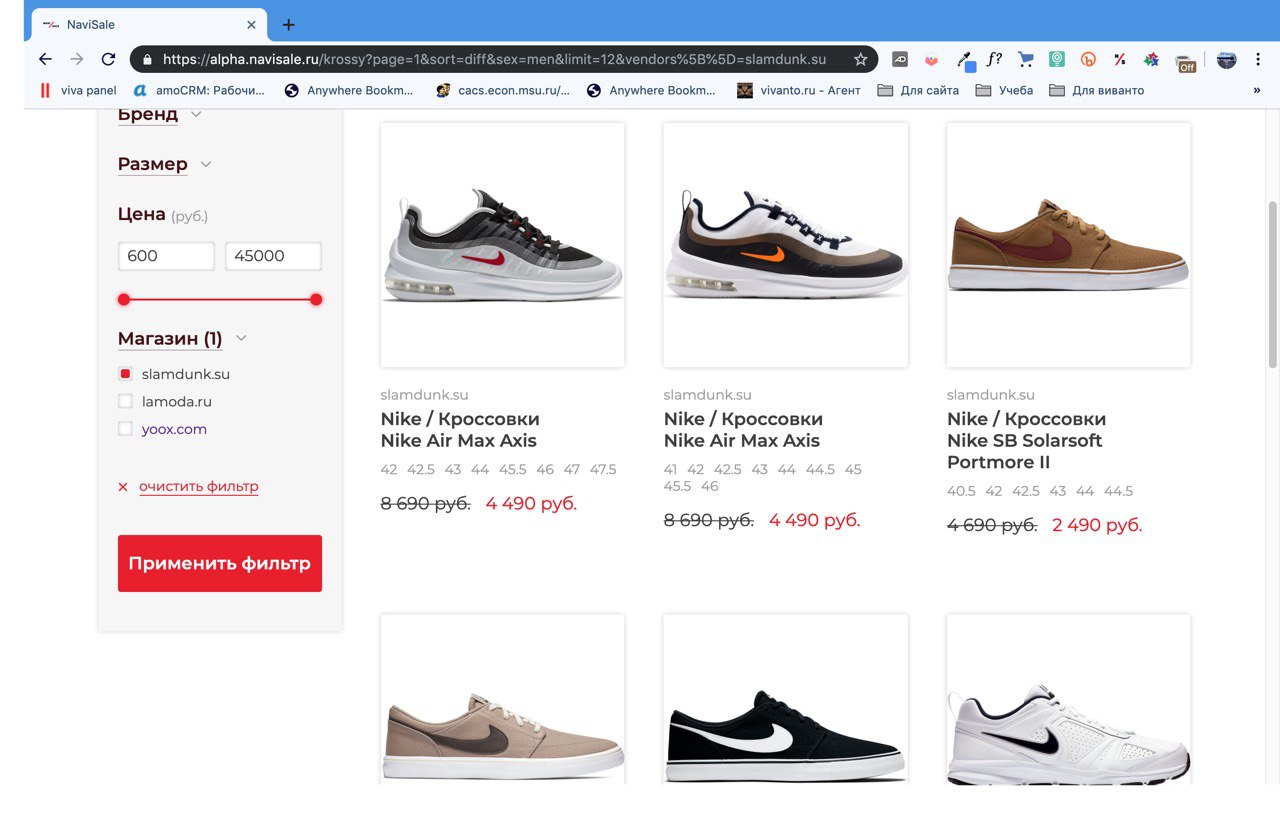Click the maximum price slider handle
The width and height of the screenshot is (1280, 813).
pyautogui.click(x=316, y=299)
